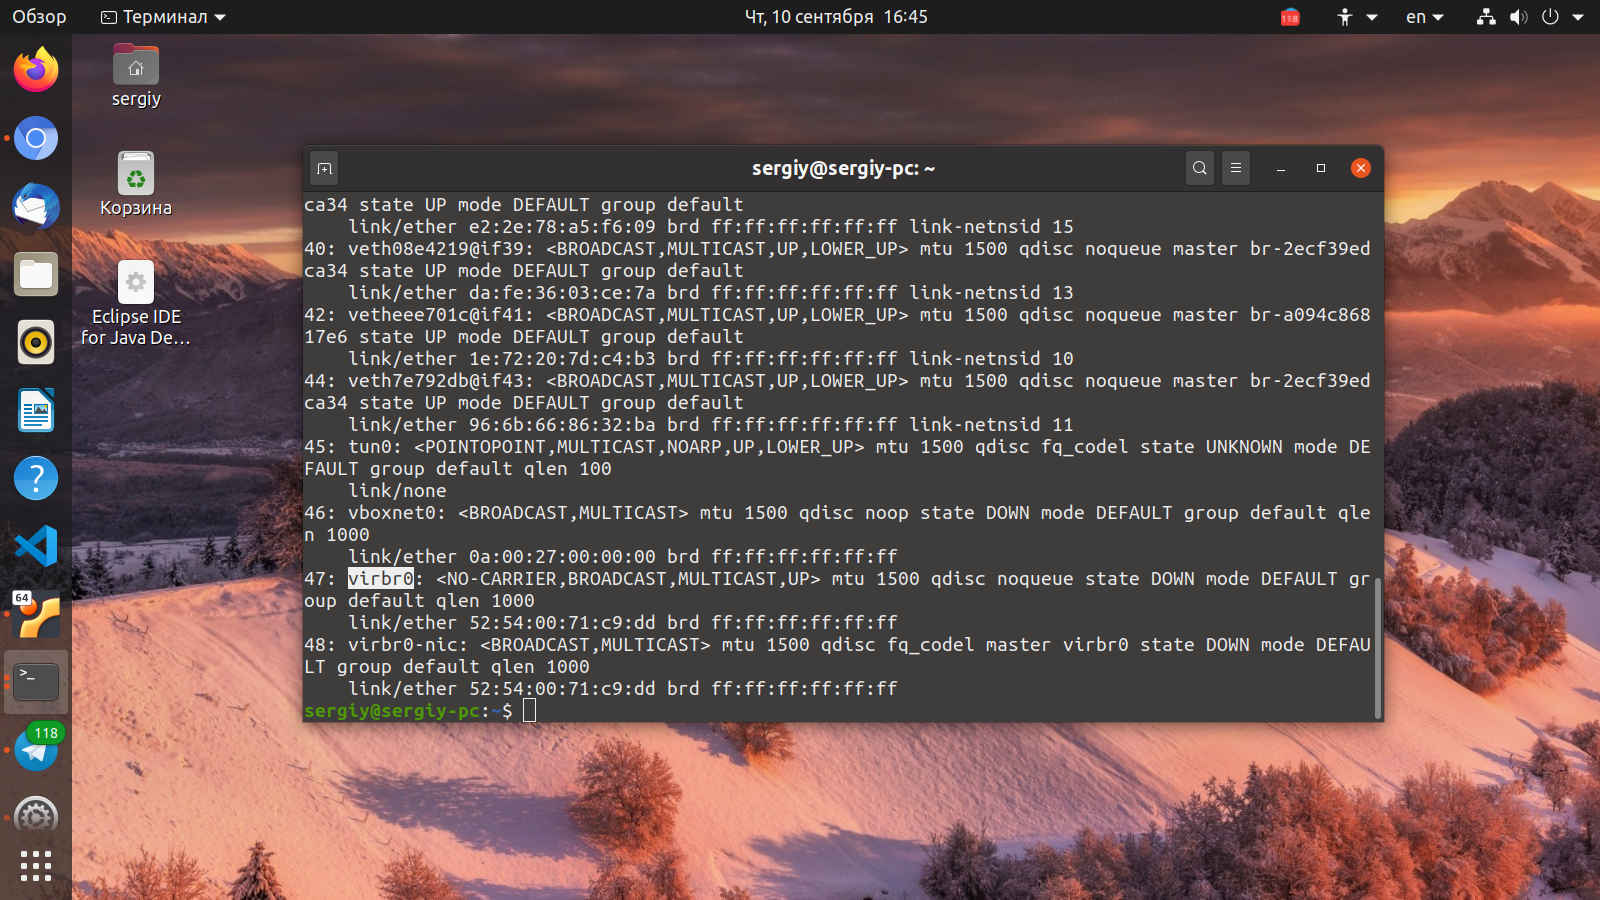Click volume speaker icon in top bar

point(1518,17)
